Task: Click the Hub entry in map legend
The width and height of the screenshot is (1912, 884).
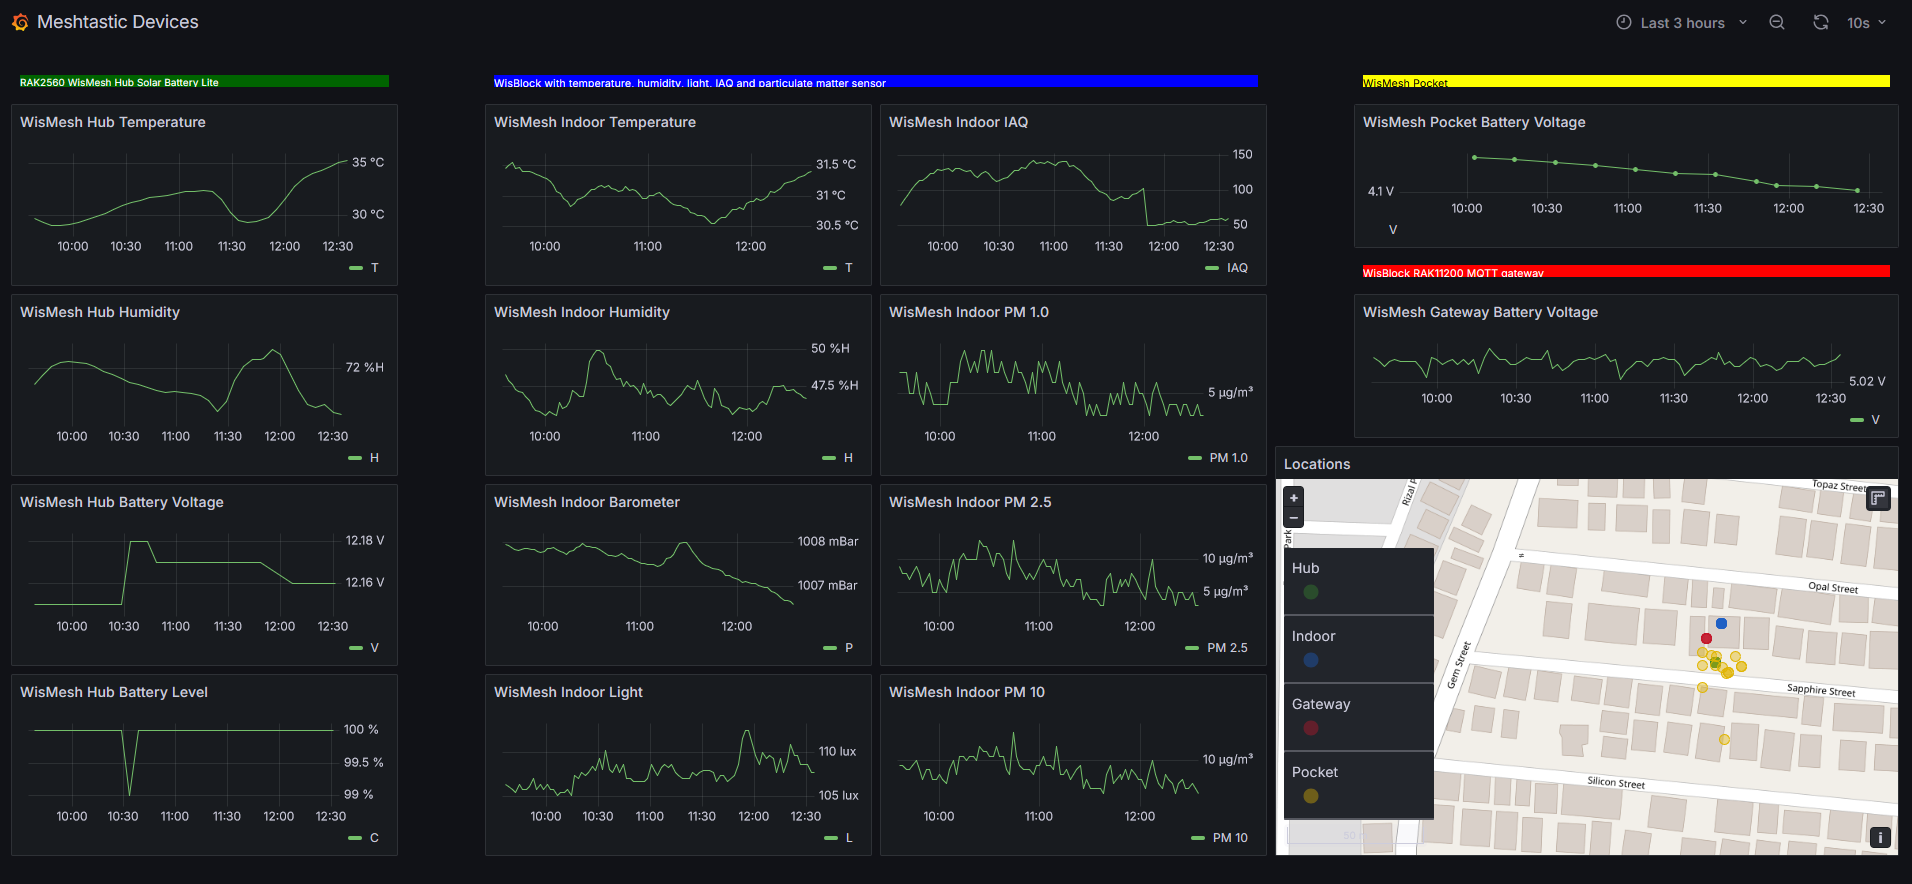Action: [x=1359, y=581]
